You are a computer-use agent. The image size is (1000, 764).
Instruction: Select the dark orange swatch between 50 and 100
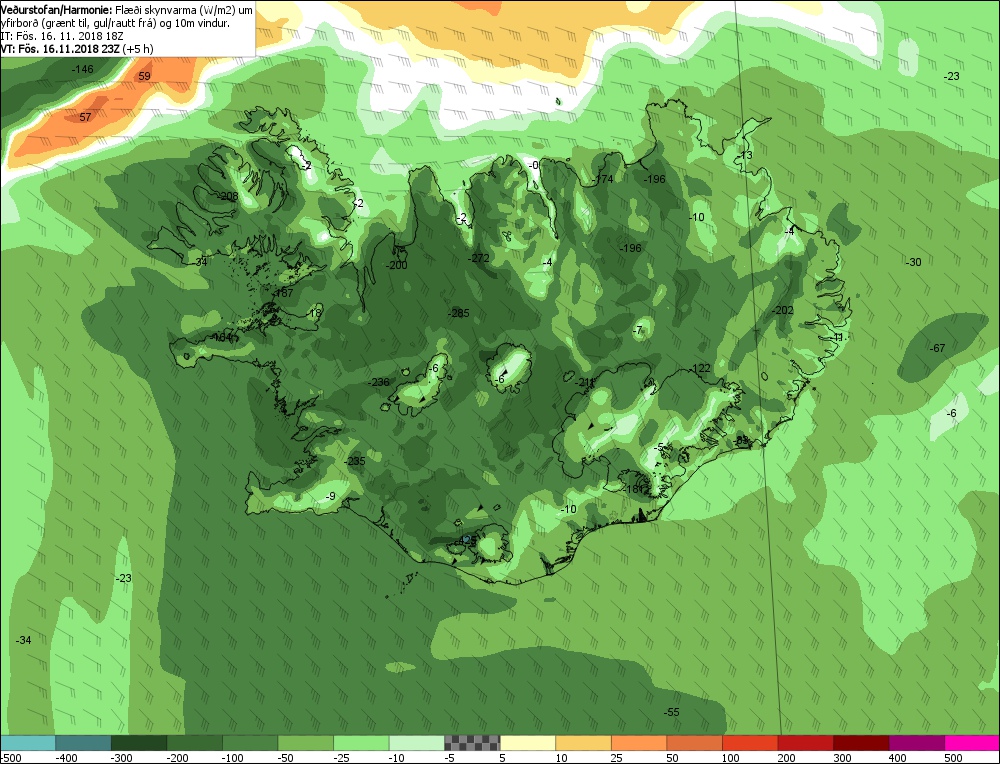tap(694, 743)
